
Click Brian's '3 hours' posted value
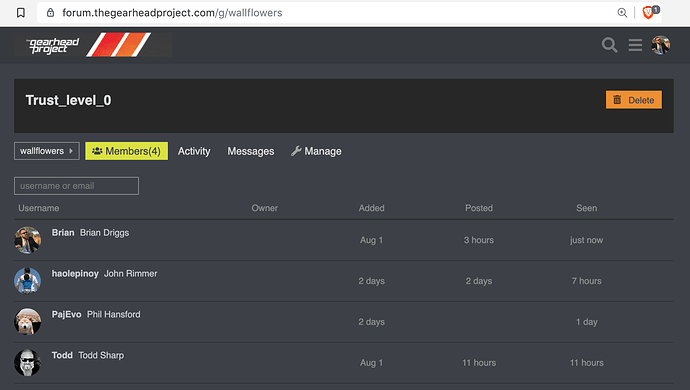click(x=479, y=240)
